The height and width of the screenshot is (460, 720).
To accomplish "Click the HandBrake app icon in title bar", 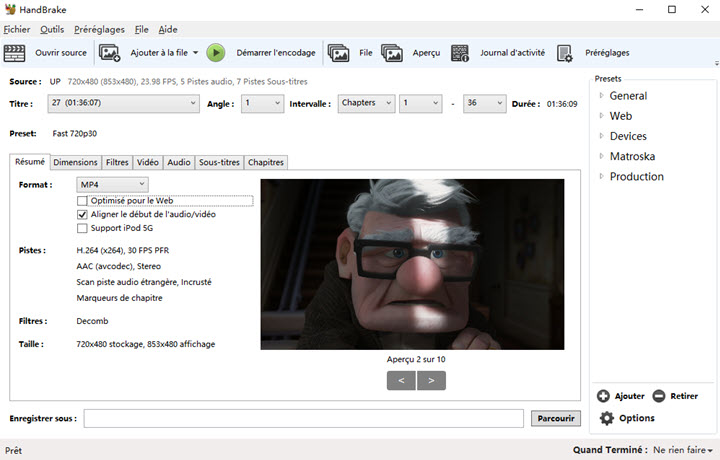I will [10, 9].
